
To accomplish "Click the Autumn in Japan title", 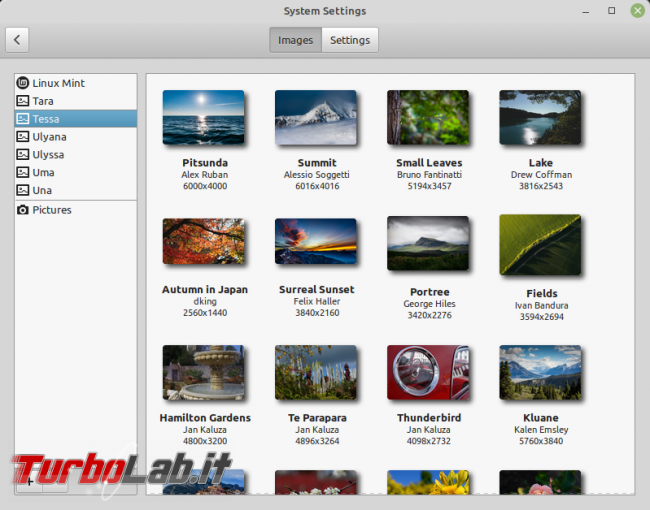I will click(x=205, y=289).
